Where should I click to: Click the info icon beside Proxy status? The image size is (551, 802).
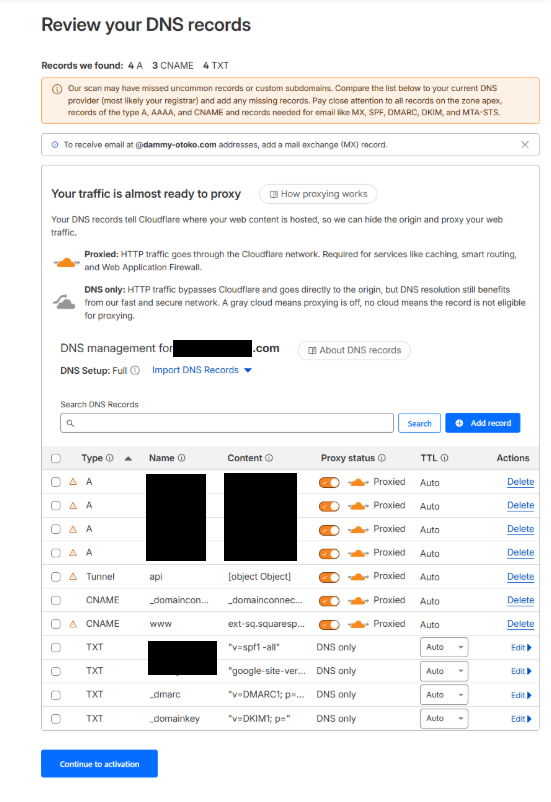click(x=382, y=458)
